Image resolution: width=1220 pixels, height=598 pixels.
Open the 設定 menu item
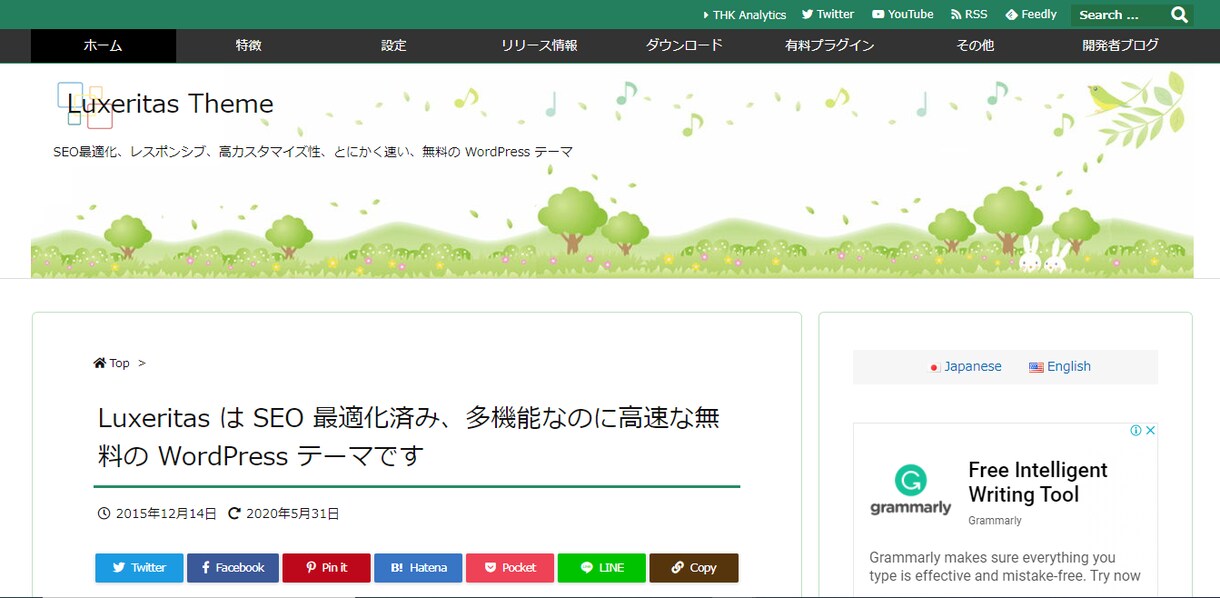click(x=394, y=45)
